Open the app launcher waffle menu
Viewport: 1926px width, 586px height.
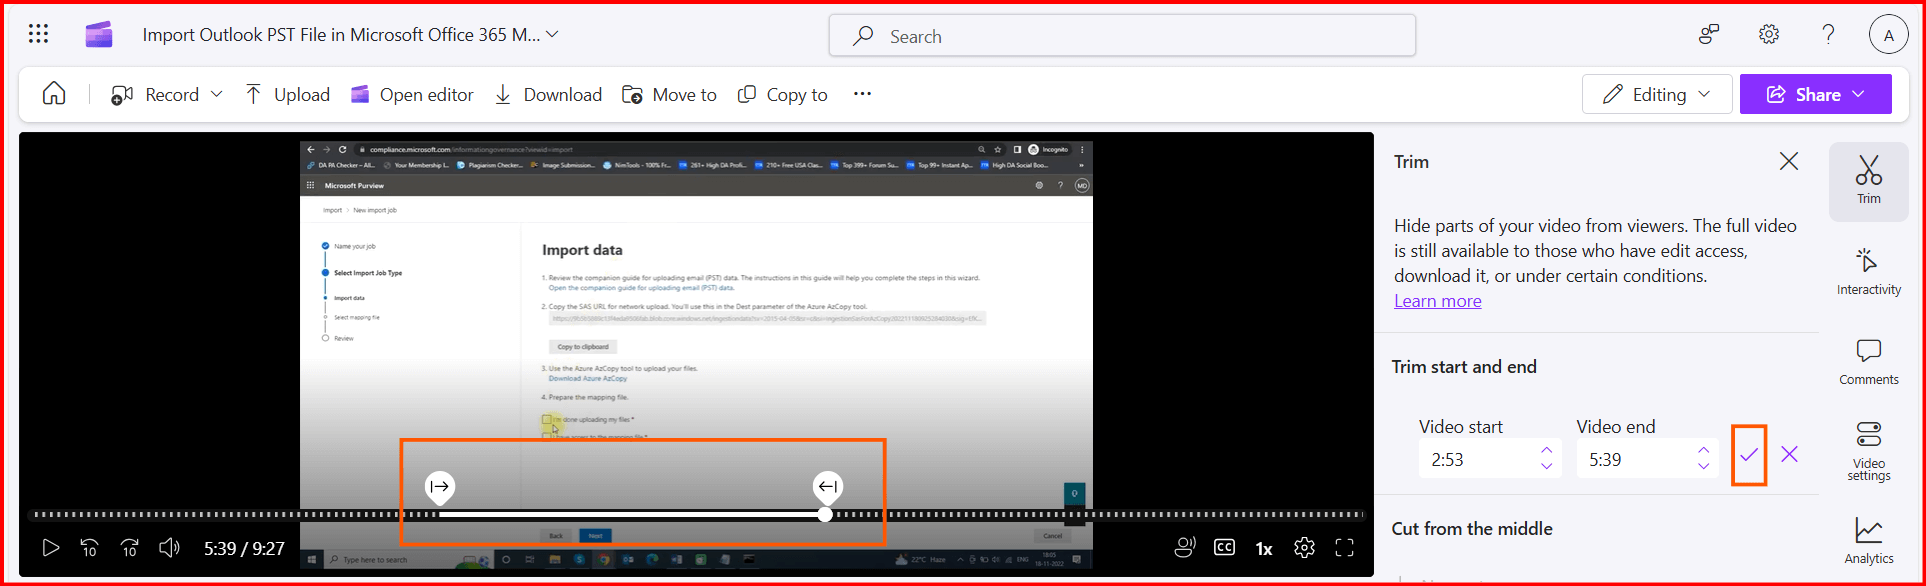38,35
